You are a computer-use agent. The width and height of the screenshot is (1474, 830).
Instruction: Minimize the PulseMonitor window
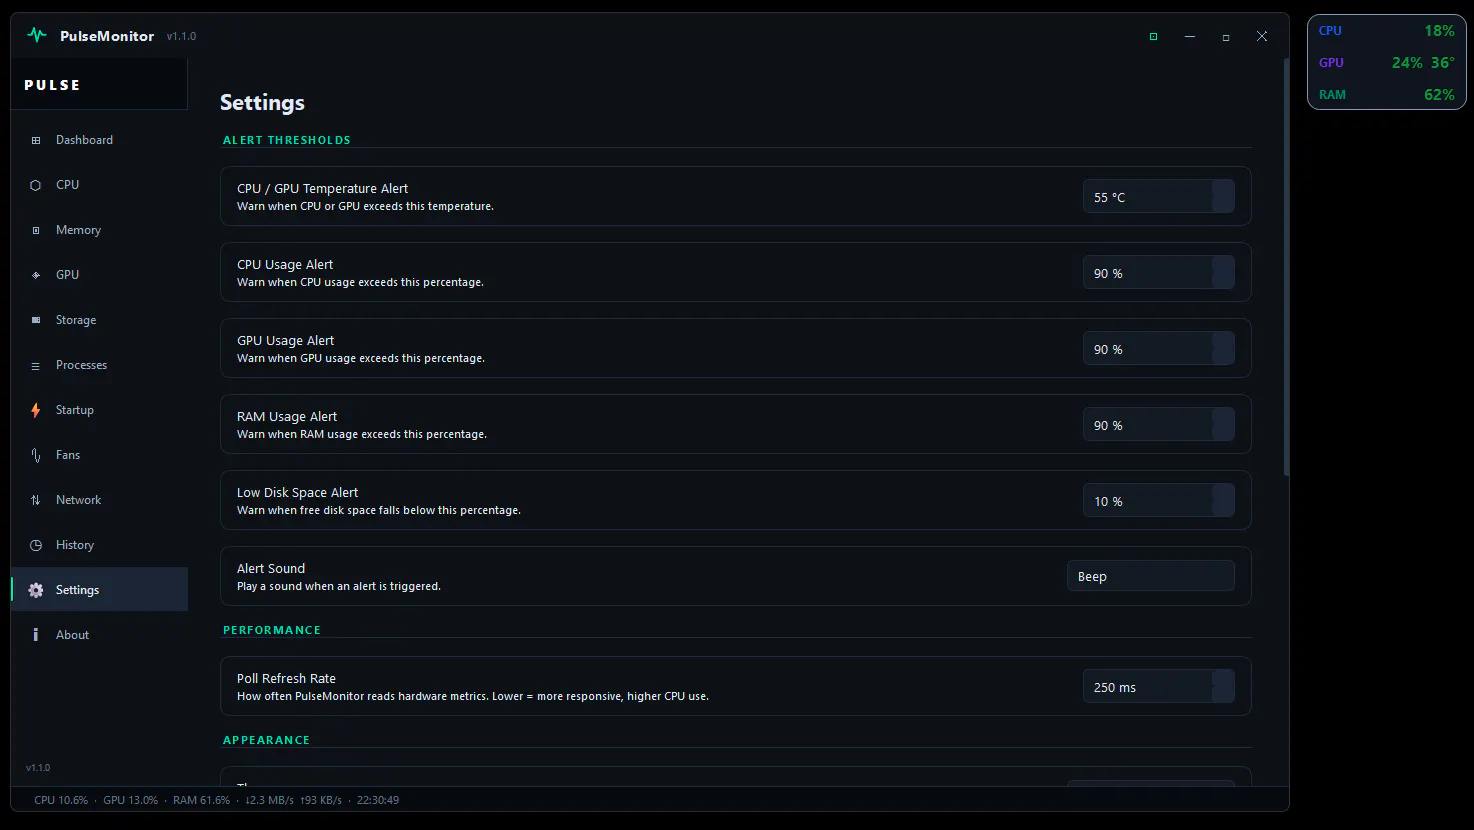click(1190, 36)
